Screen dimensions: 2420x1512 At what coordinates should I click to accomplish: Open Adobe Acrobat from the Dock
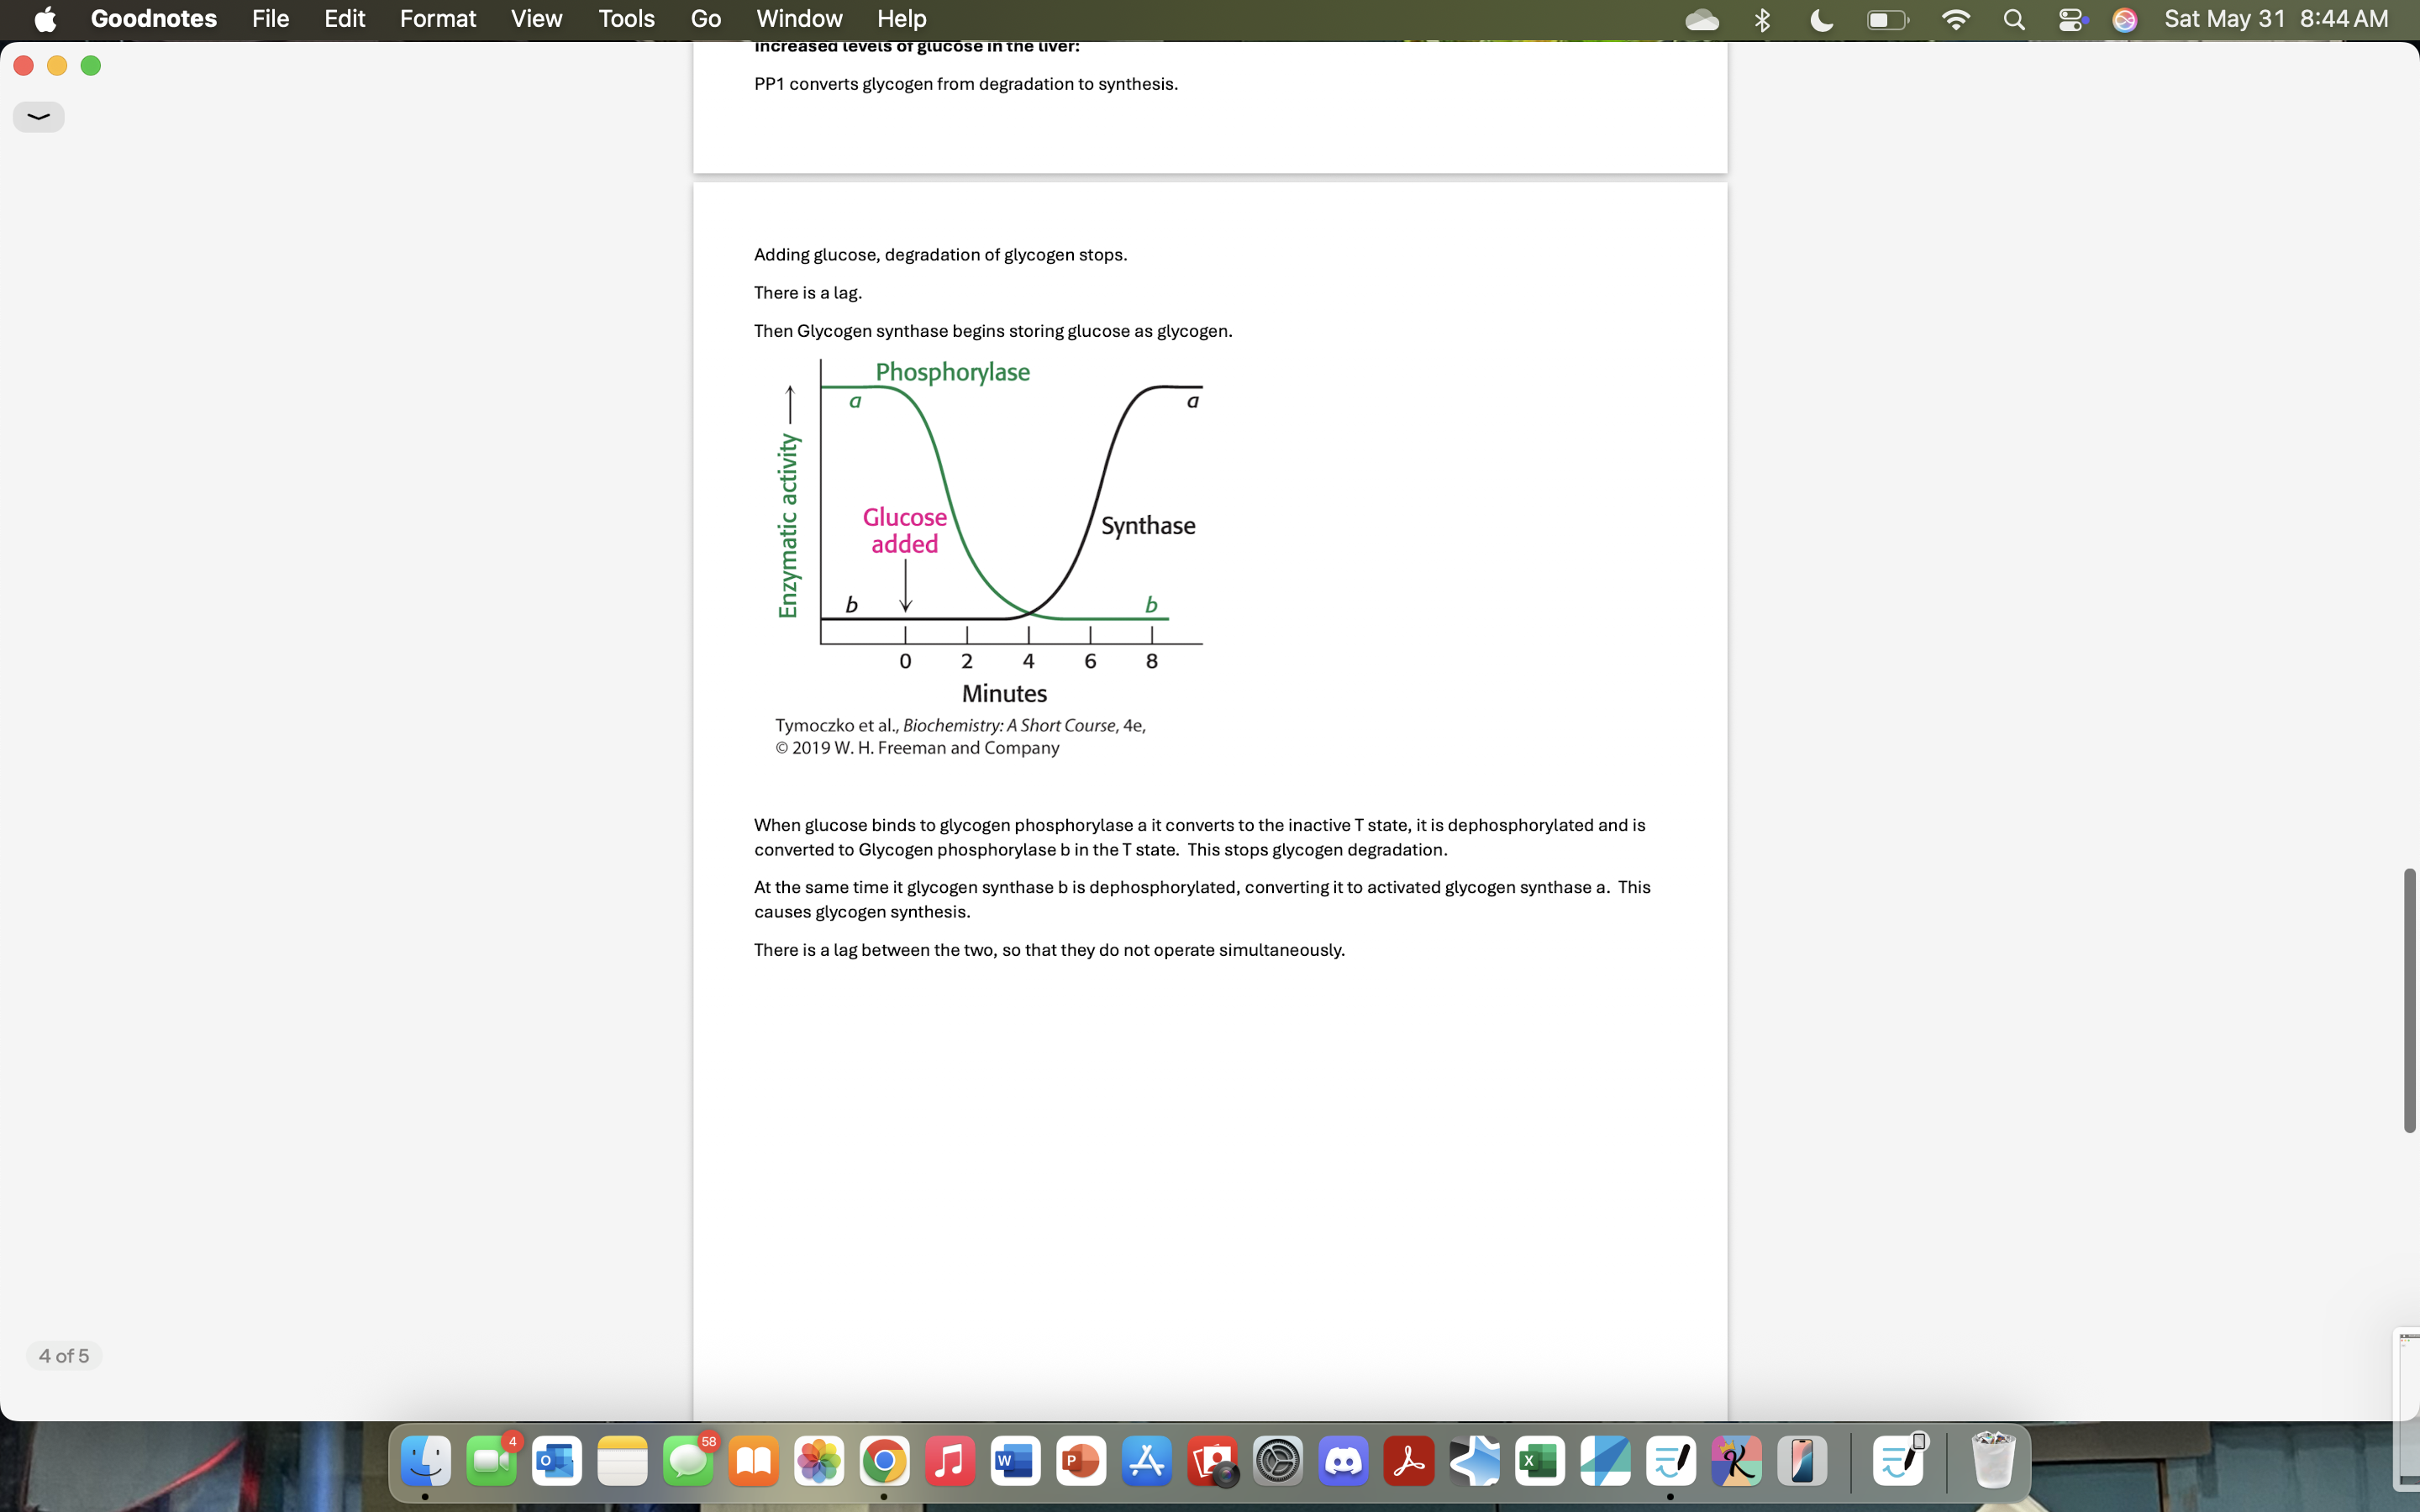(x=1410, y=1460)
